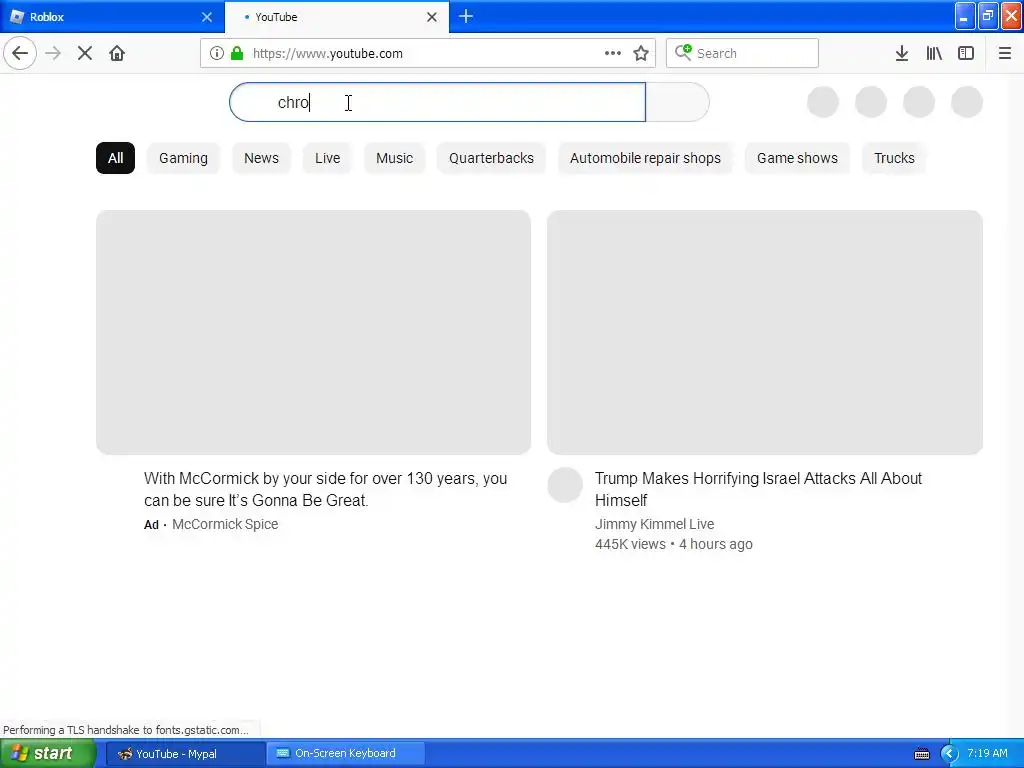Select the Game shows chip
The image size is (1024, 768).
coord(797,158)
